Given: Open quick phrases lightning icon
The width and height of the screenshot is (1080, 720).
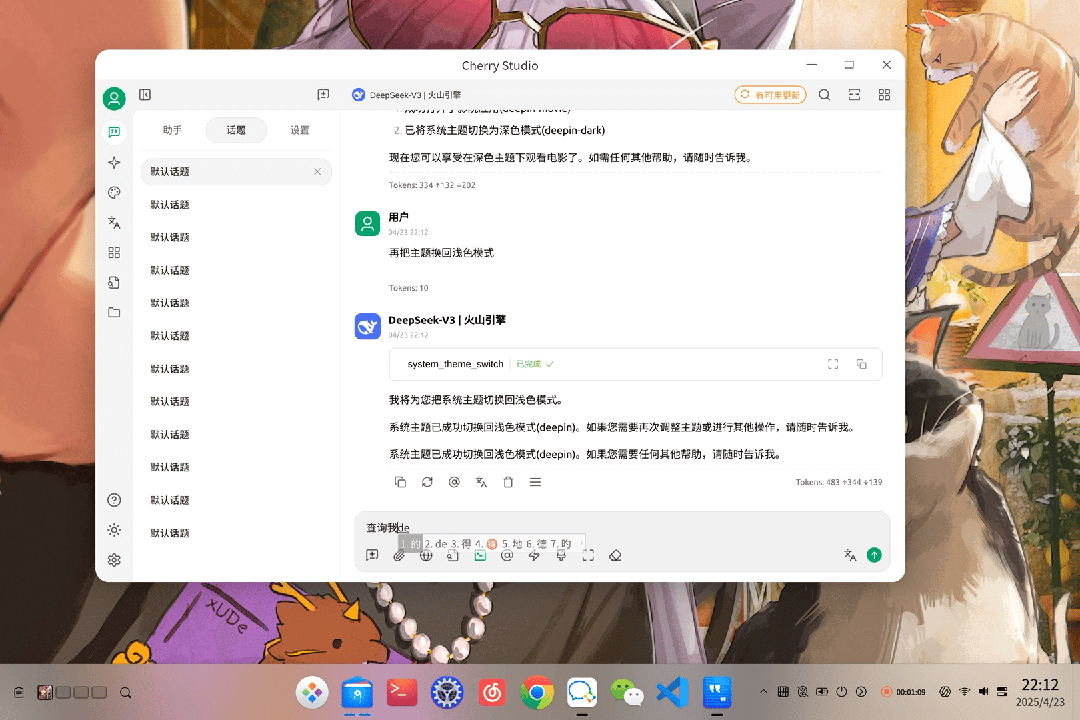Looking at the screenshot, I should pos(534,555).
